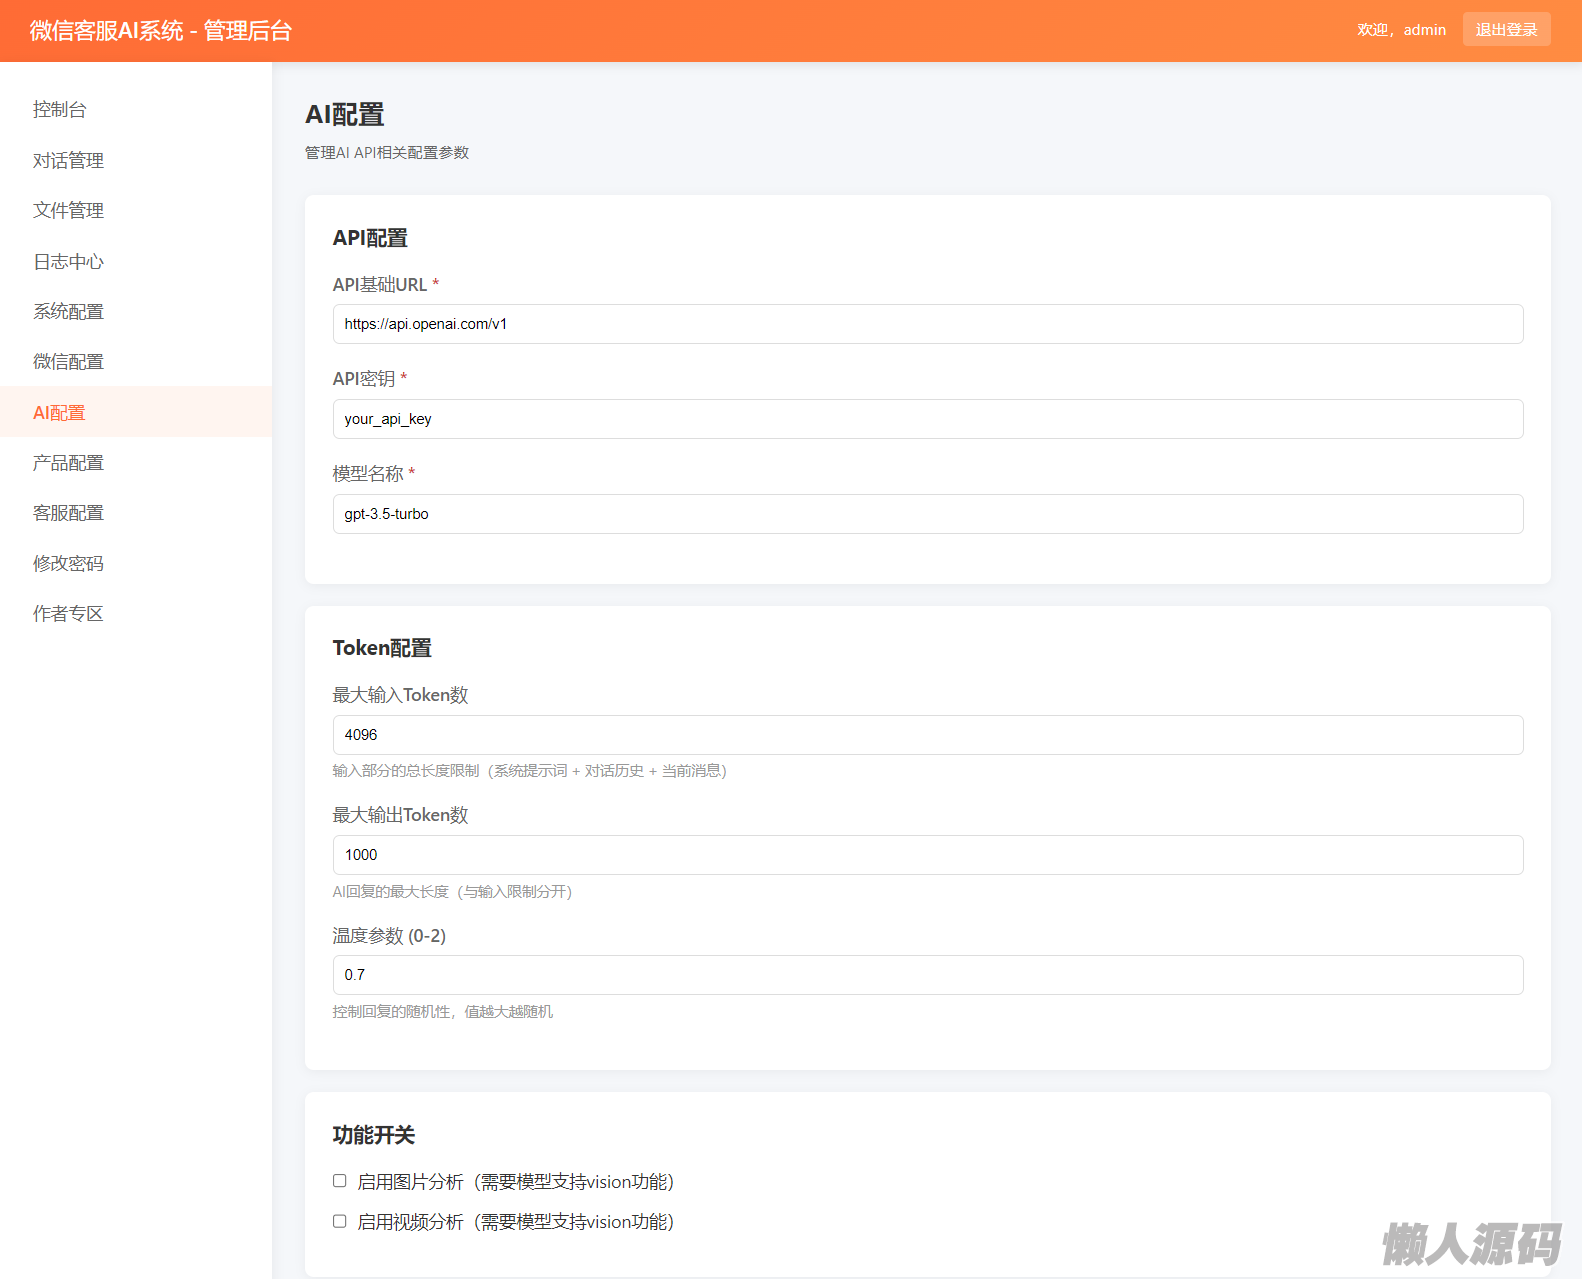
Task: Go to 客服配置 section
Action: point(68,512)
